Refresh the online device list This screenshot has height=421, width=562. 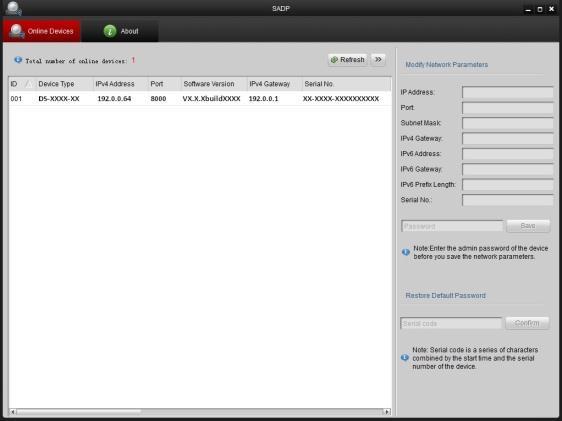click(x=347, y=59)
